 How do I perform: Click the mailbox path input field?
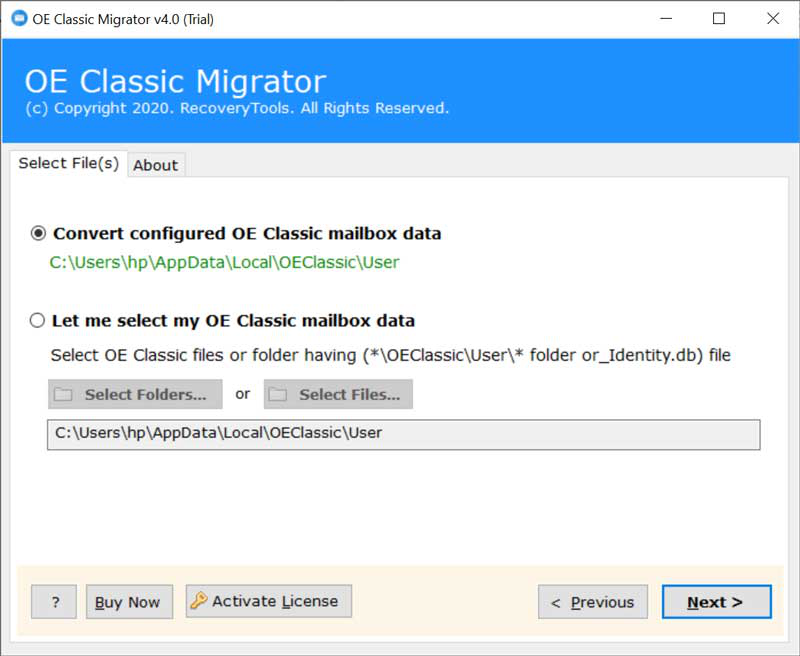404,435
